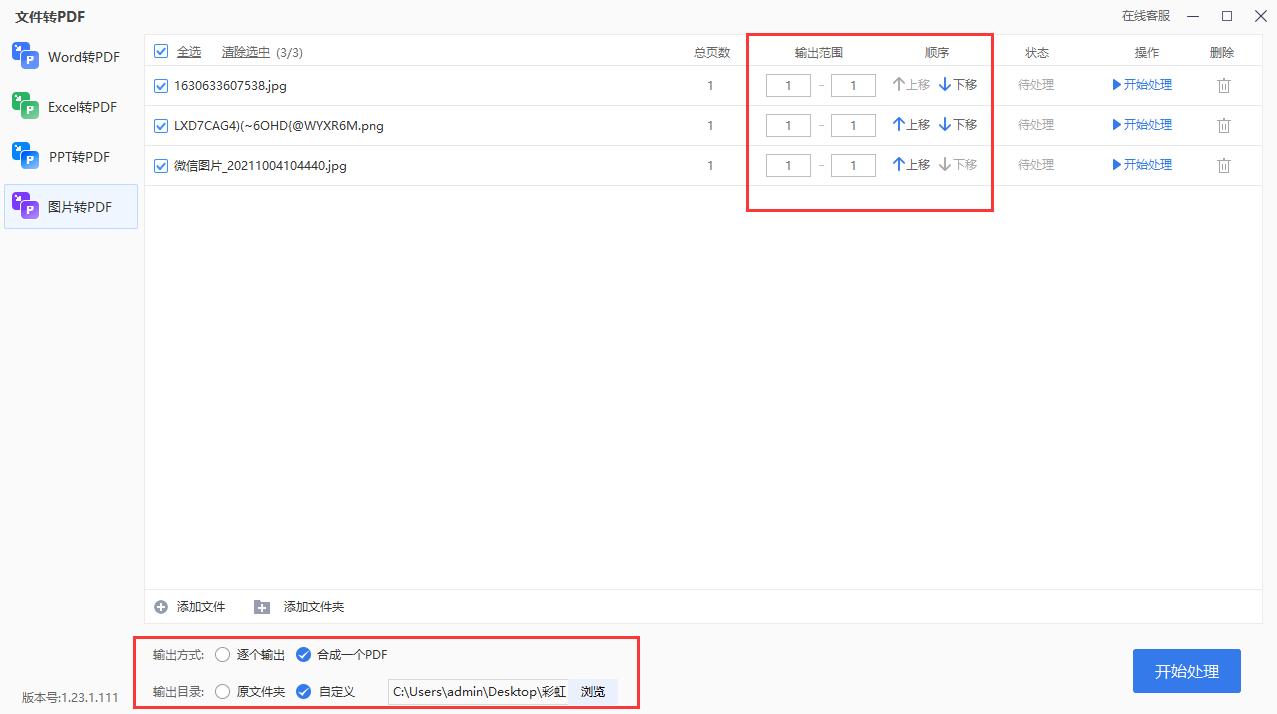This screenshot has height=714, width=1277.
Task: Click the 添加文件夹 folder icon
Action: click(261, 606)
